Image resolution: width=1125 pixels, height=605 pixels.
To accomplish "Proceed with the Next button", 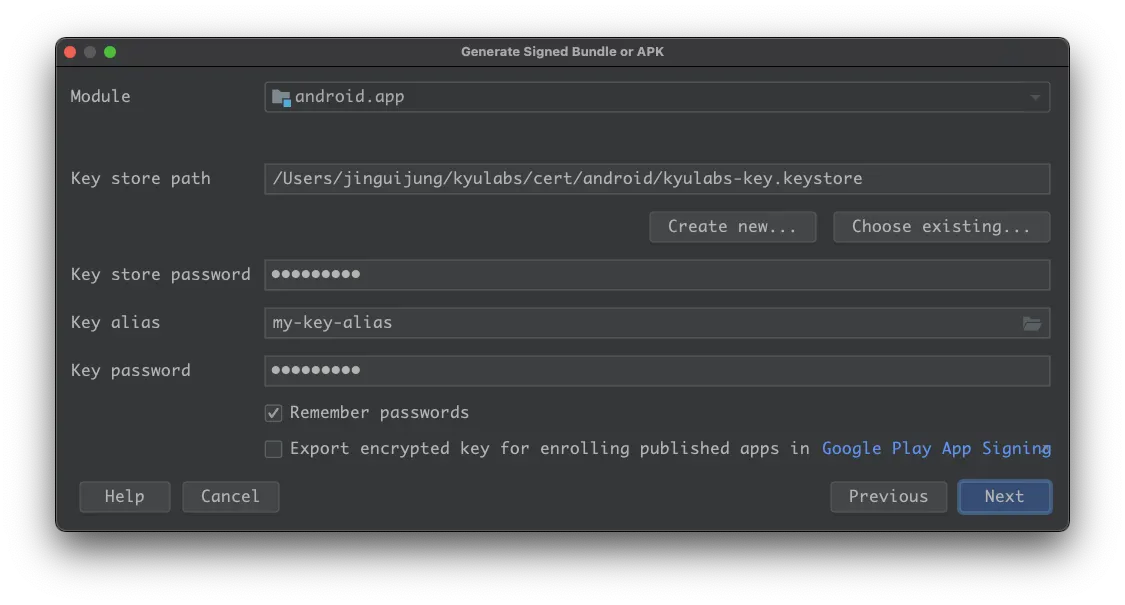I will [x=1004, y=497].
